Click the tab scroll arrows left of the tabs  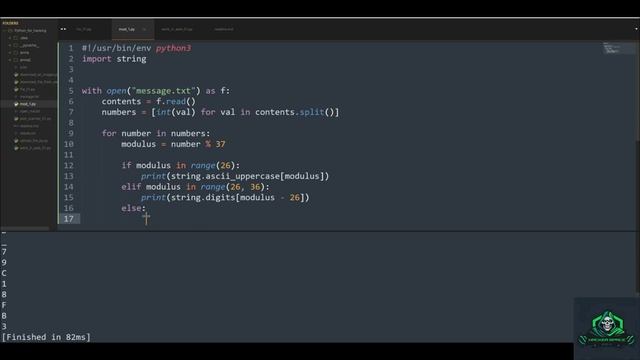(x=63, y=29)
